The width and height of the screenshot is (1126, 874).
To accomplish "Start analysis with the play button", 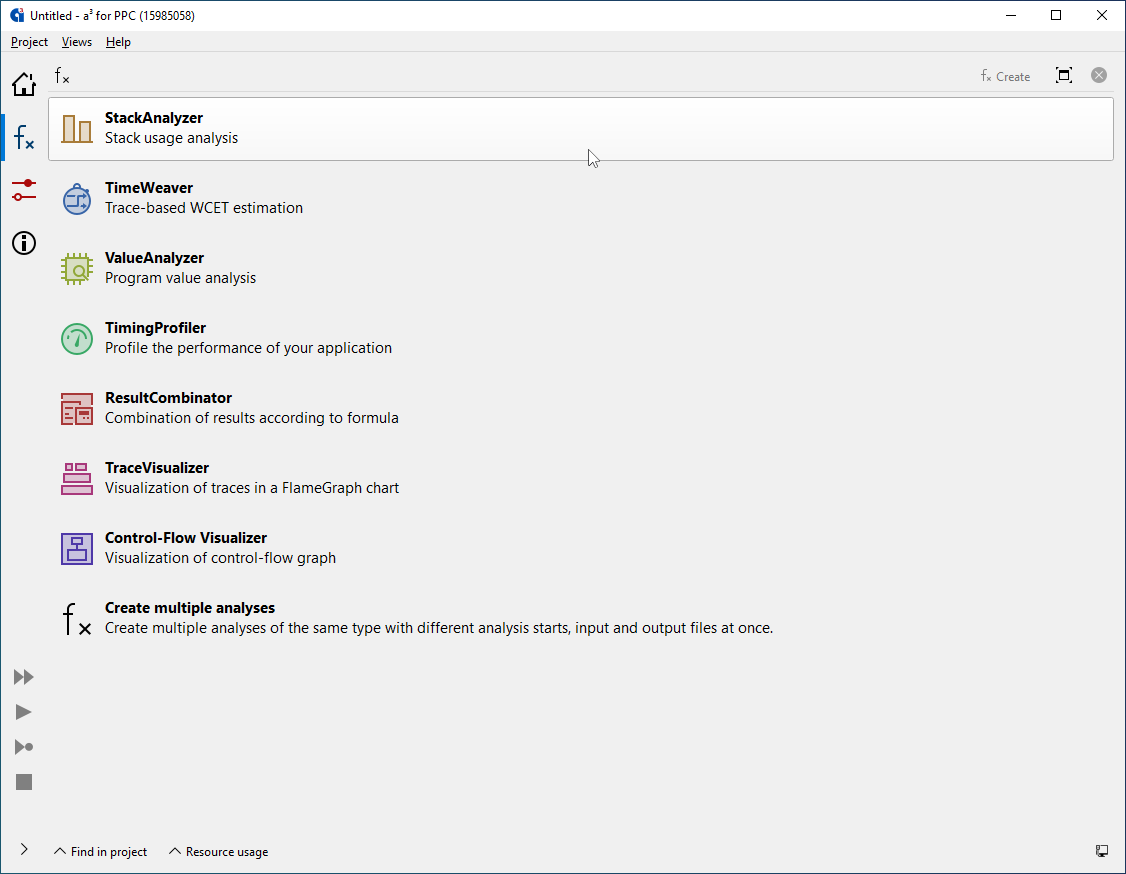I will click(24, 712).
